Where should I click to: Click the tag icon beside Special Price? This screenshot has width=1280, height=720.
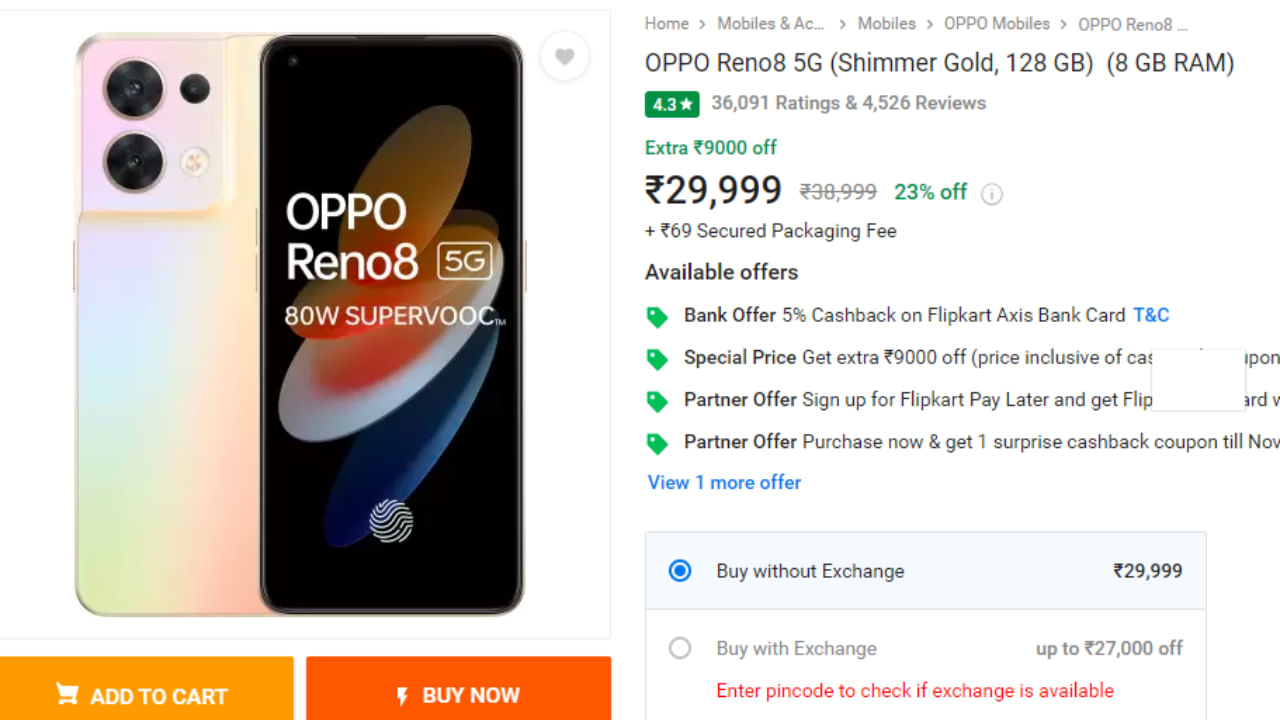tap(657, 358)
